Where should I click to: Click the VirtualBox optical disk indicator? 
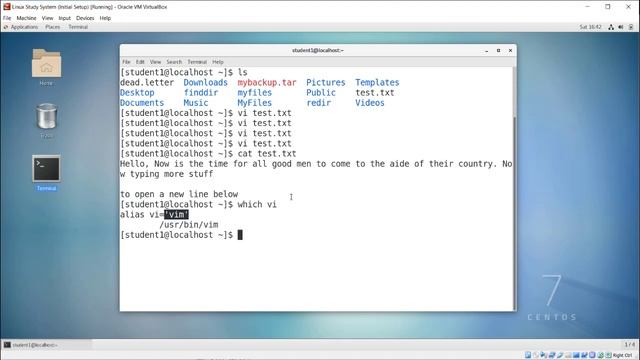536,355
